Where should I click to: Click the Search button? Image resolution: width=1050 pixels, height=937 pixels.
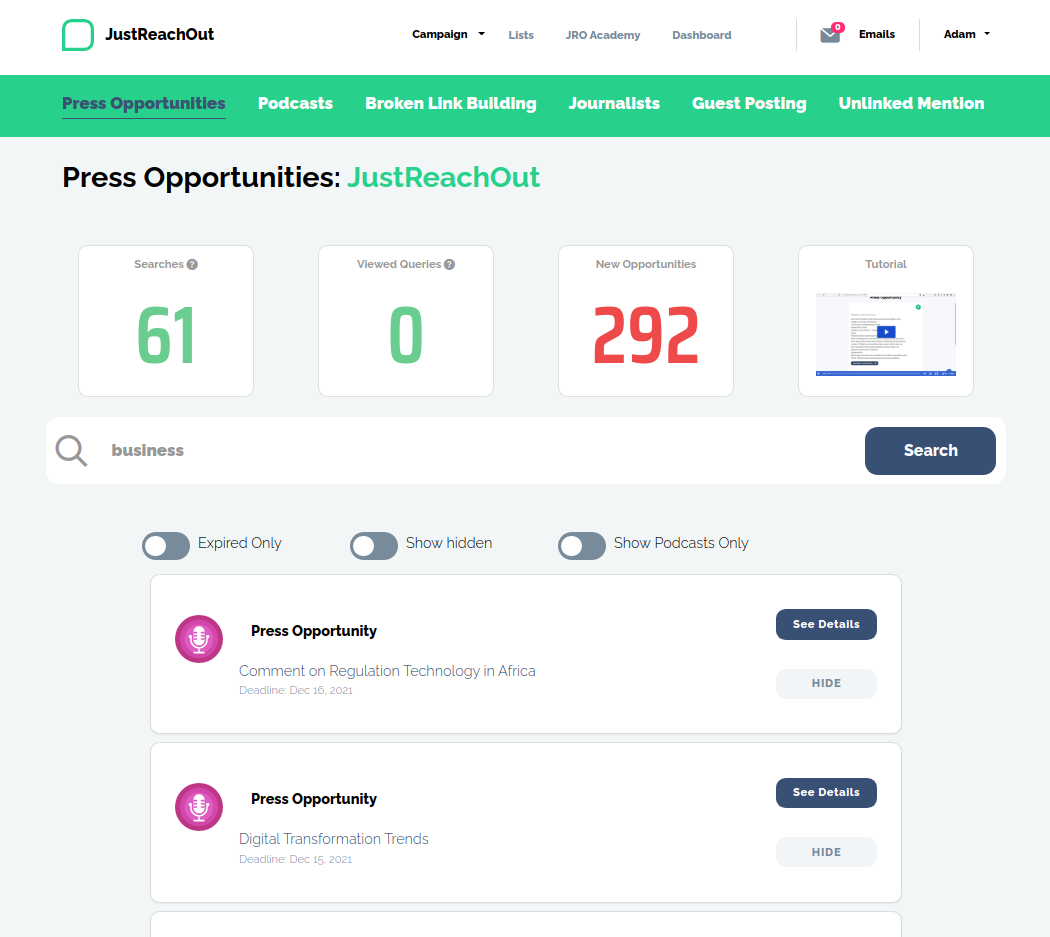[930, 451]
